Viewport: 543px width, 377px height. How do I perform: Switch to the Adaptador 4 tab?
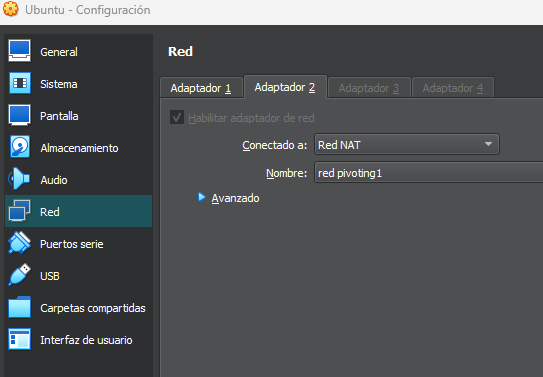[453, 88]
